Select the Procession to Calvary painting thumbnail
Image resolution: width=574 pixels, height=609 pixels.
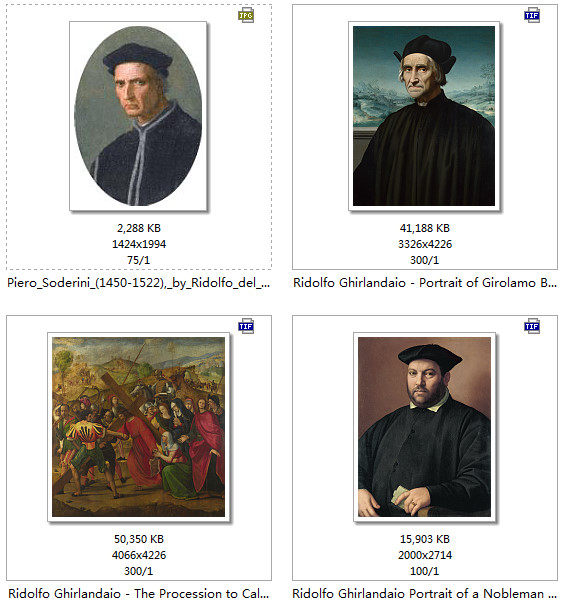click(139, 427)
